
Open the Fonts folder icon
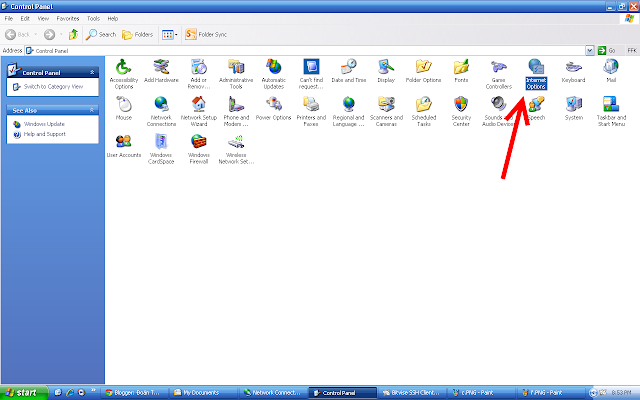click(461, 71)
